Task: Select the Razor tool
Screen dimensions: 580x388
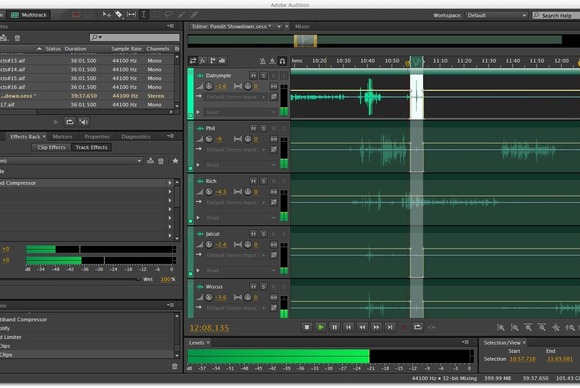Action: (119, 14)
